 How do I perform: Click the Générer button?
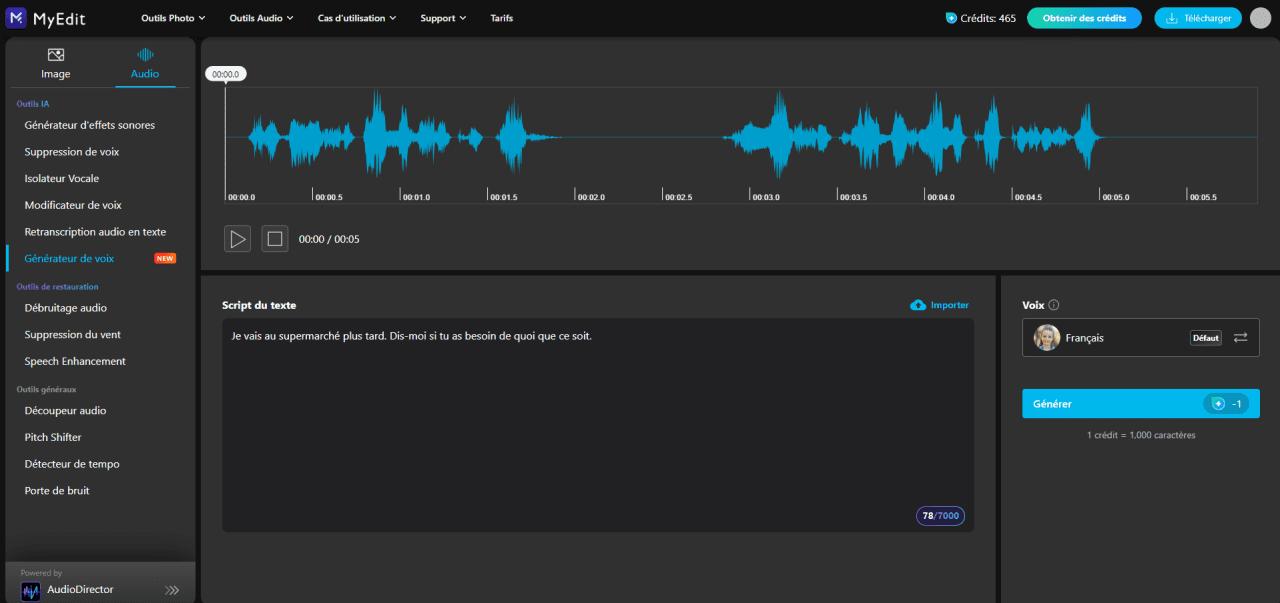pyautogui.click(x=1141, y=404)
